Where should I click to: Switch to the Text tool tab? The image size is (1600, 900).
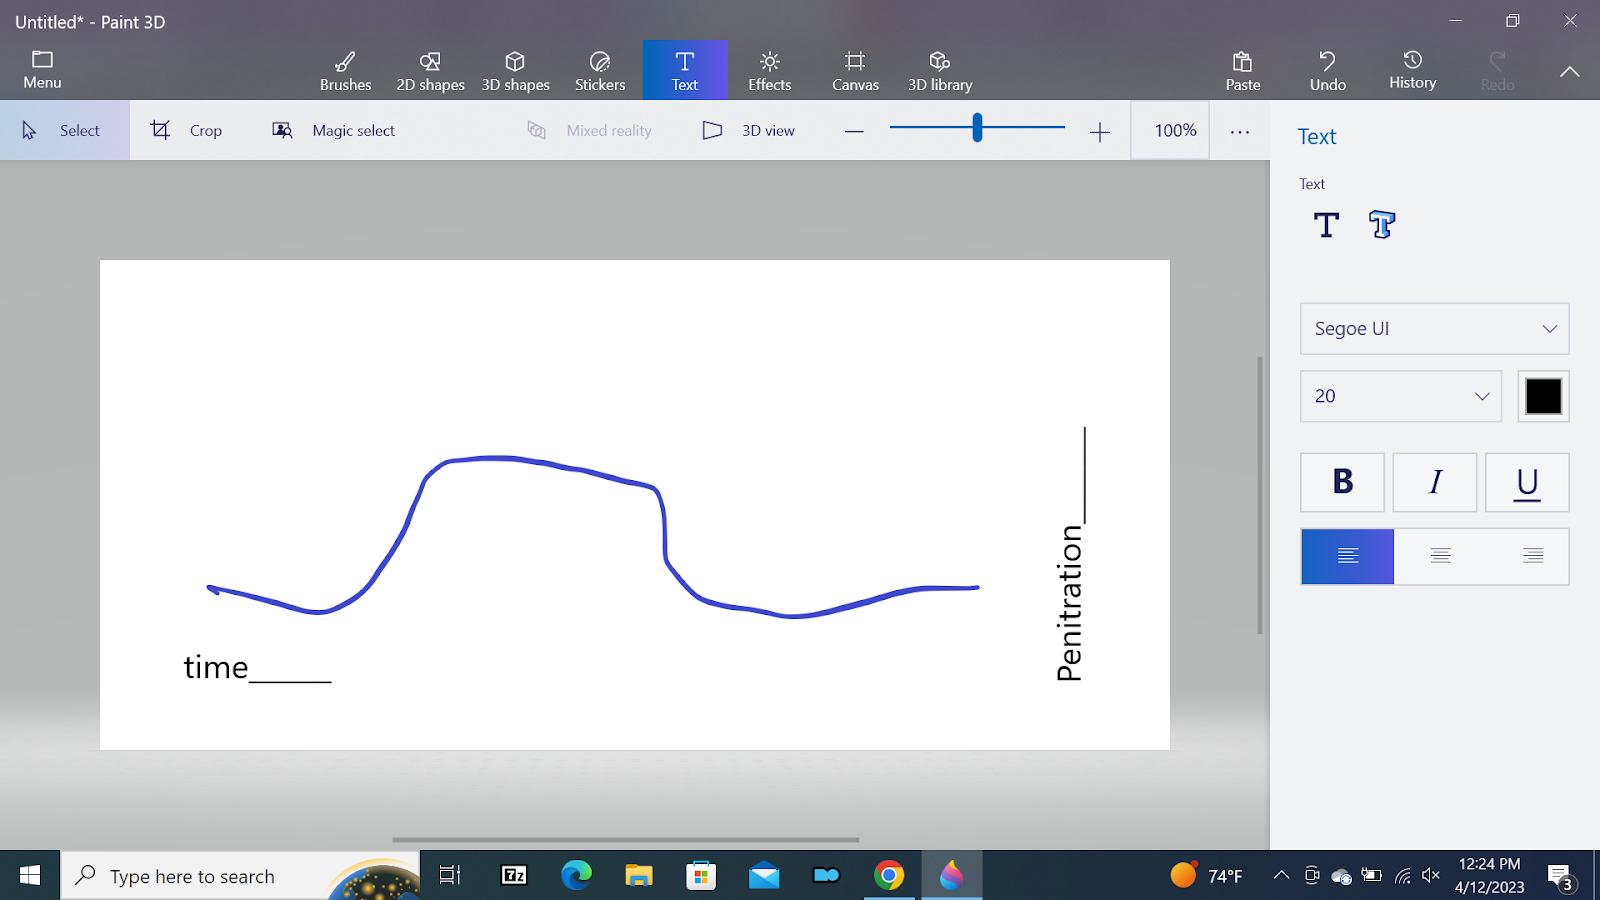click(x=685, y=70)
